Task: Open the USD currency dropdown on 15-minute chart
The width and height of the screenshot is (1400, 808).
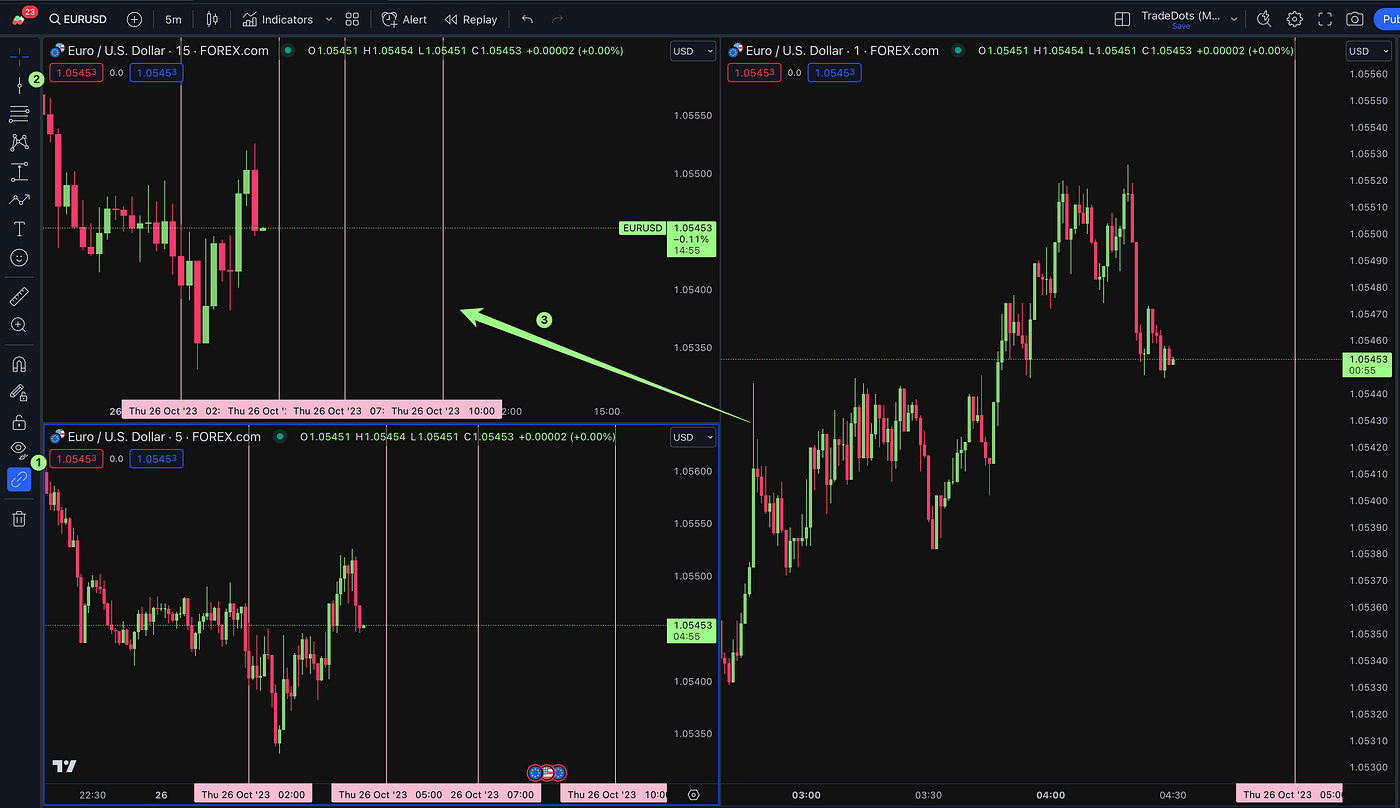Action: coord(693,50)
